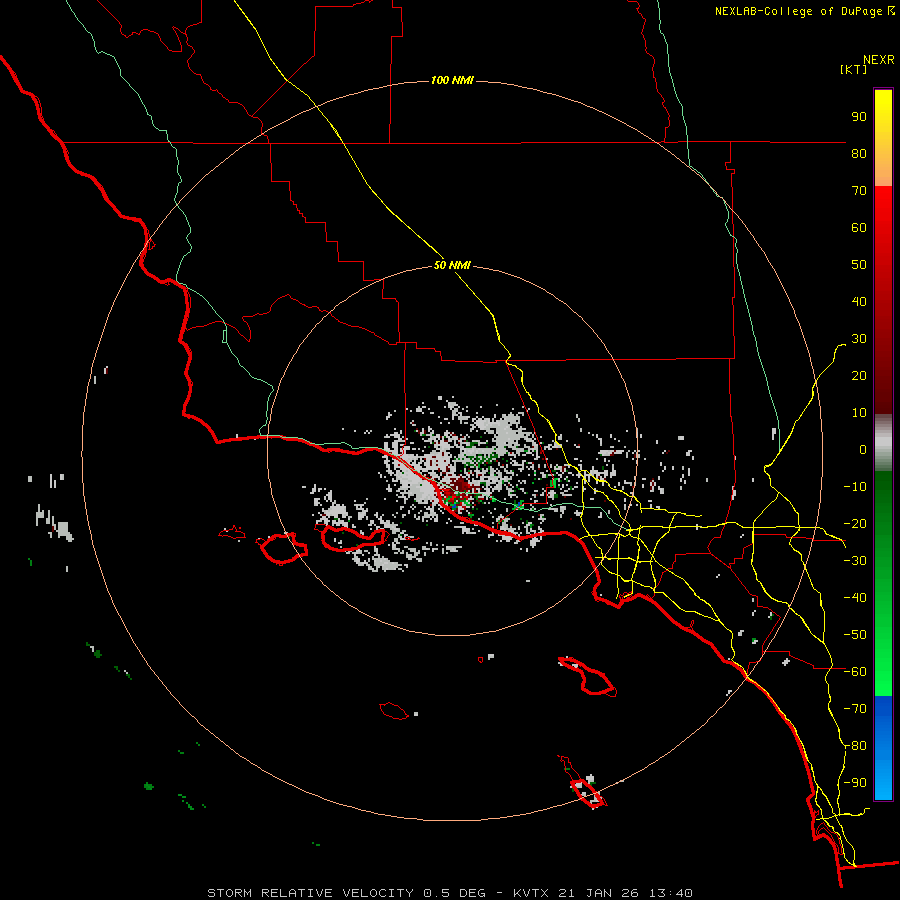Click the -80 value on velocity scale

855,746
